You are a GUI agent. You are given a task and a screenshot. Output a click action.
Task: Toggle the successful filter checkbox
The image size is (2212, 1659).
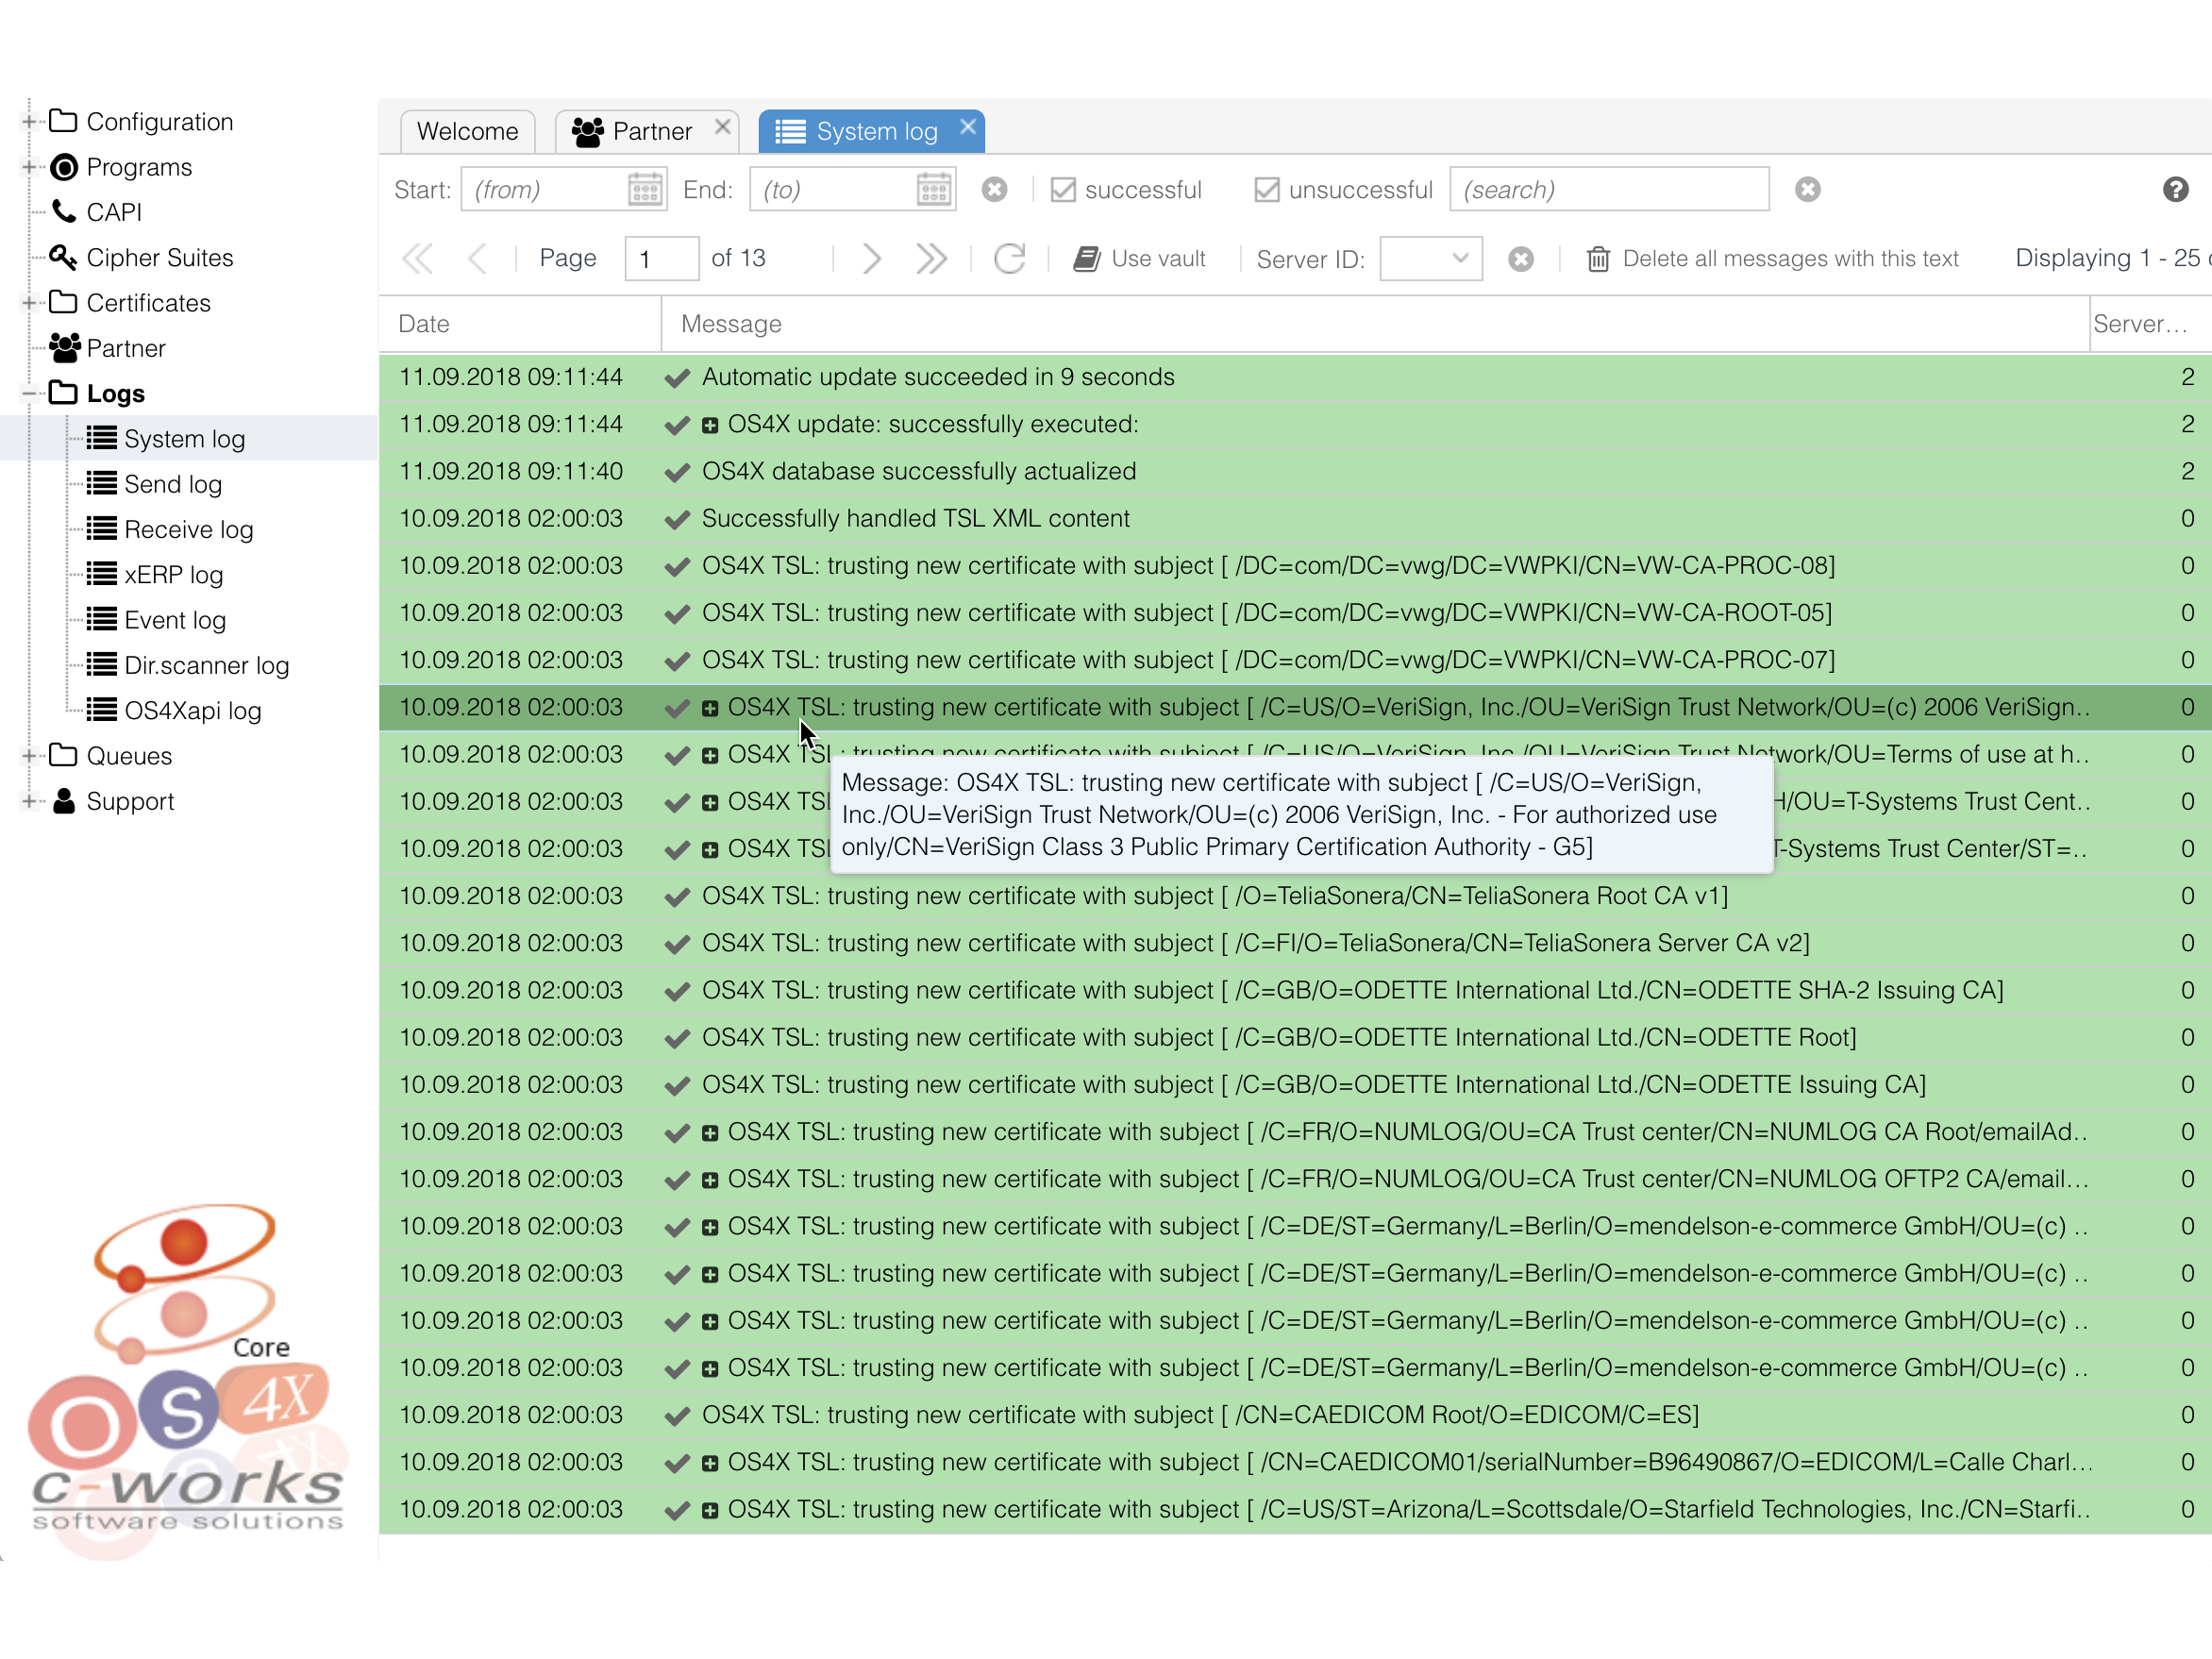(1061, 190)
